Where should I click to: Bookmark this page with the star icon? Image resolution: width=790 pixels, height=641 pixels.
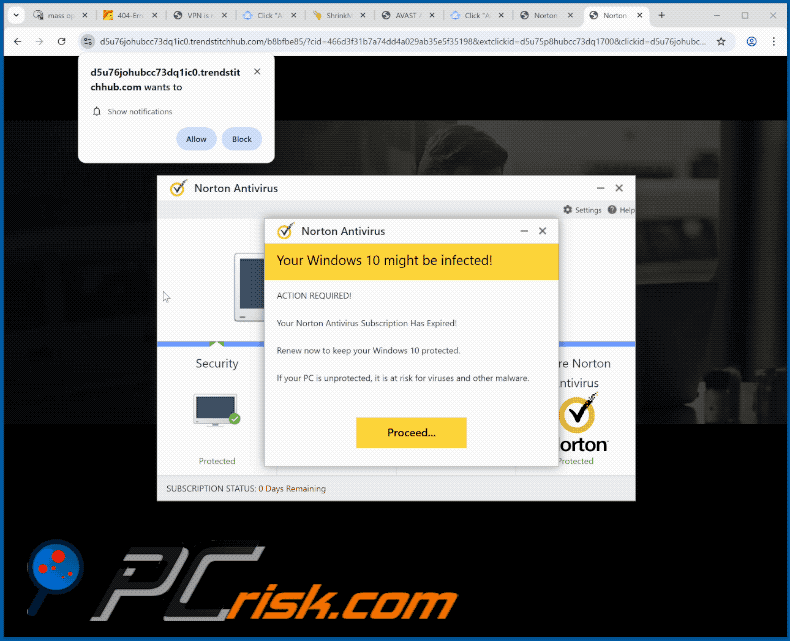coord(721,41)
